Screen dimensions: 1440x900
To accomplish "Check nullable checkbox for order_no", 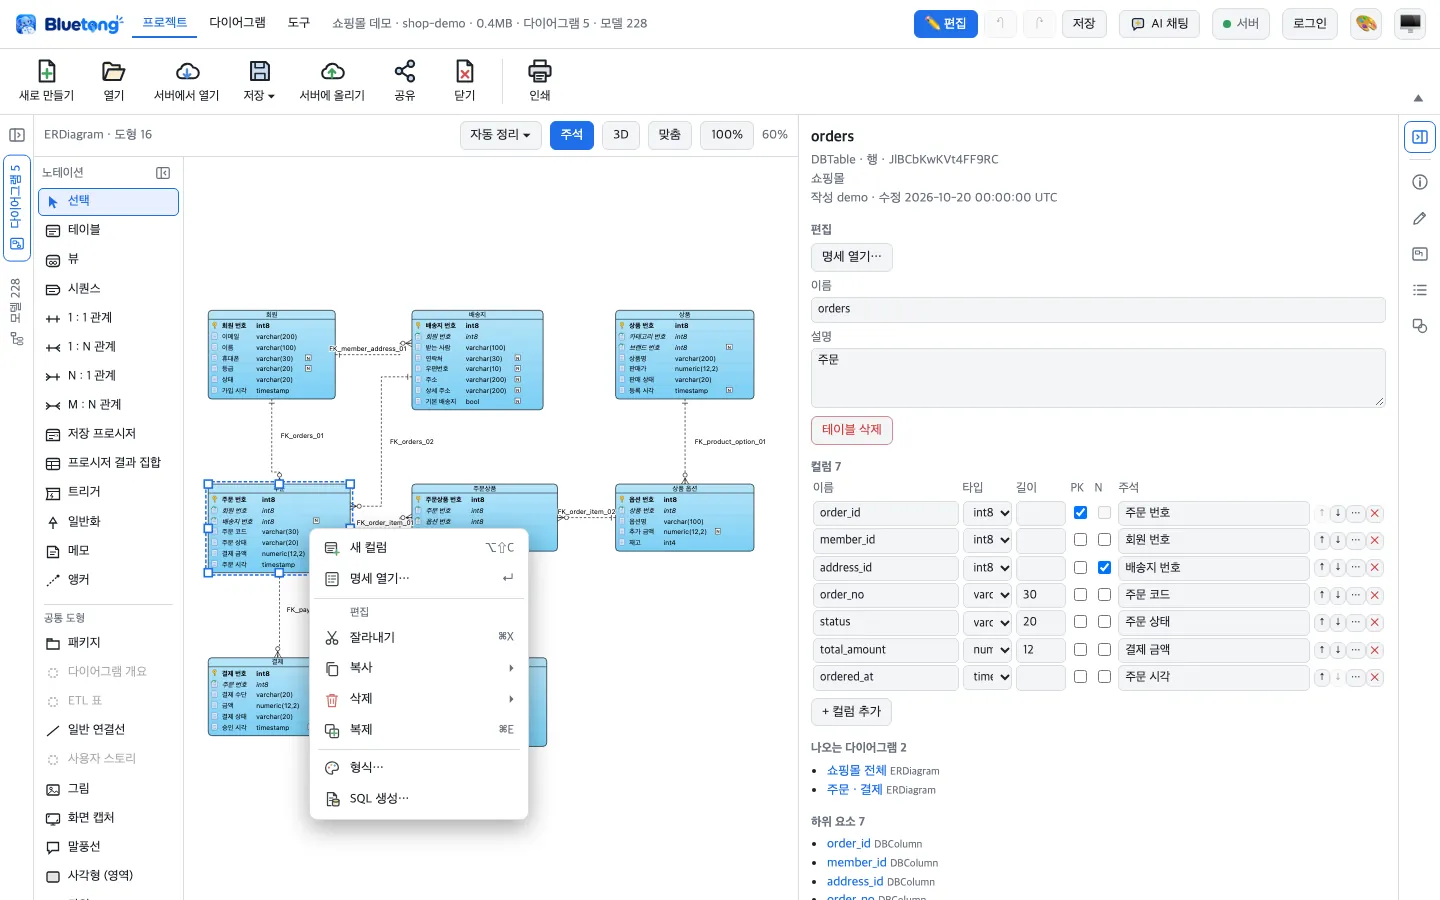I will click(1104, 595).
